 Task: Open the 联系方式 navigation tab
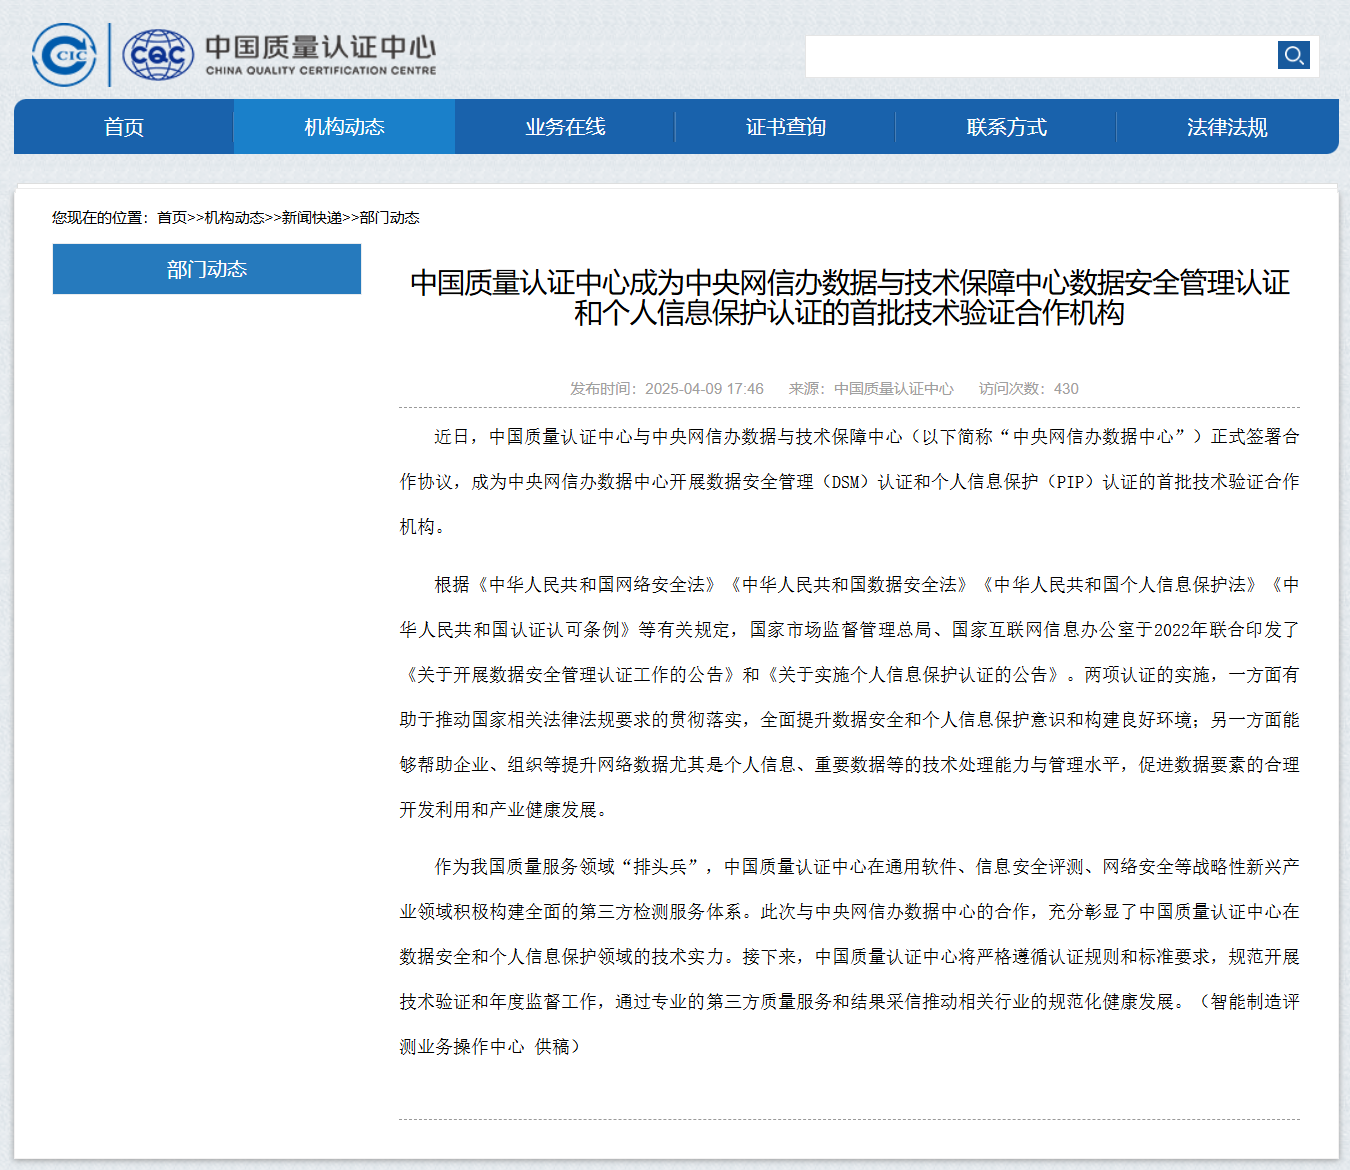[x=1006, y=127]
